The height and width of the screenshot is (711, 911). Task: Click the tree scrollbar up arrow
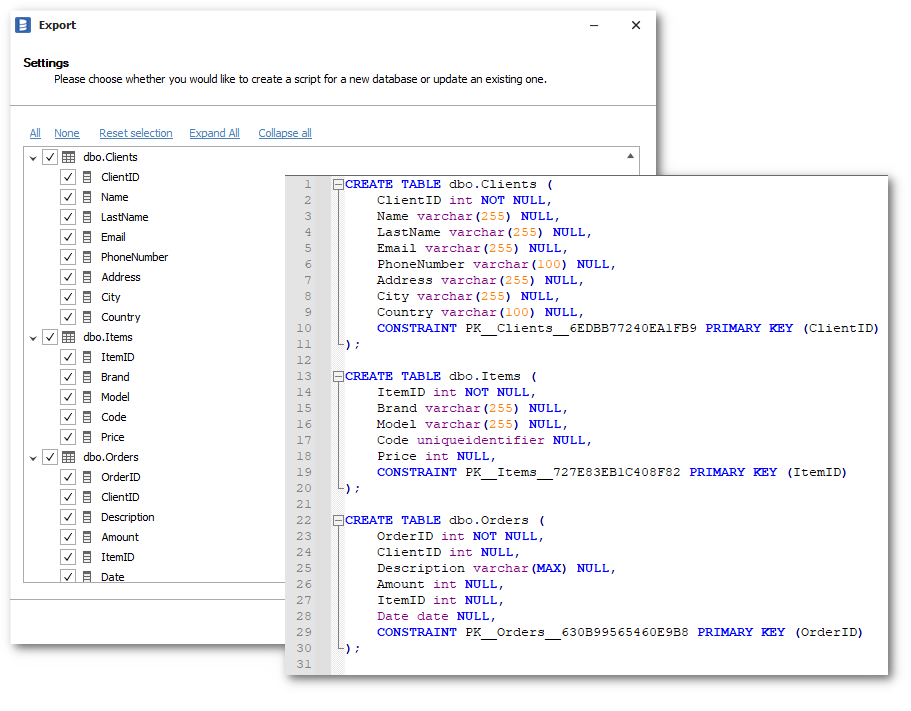630,156
